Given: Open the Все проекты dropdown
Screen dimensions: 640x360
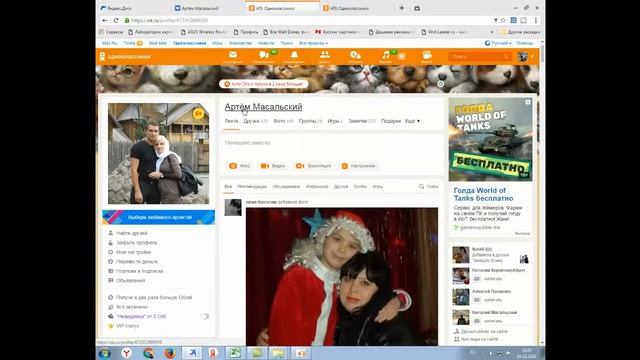Looking at the screenshot, I should [x=313, y=43].
